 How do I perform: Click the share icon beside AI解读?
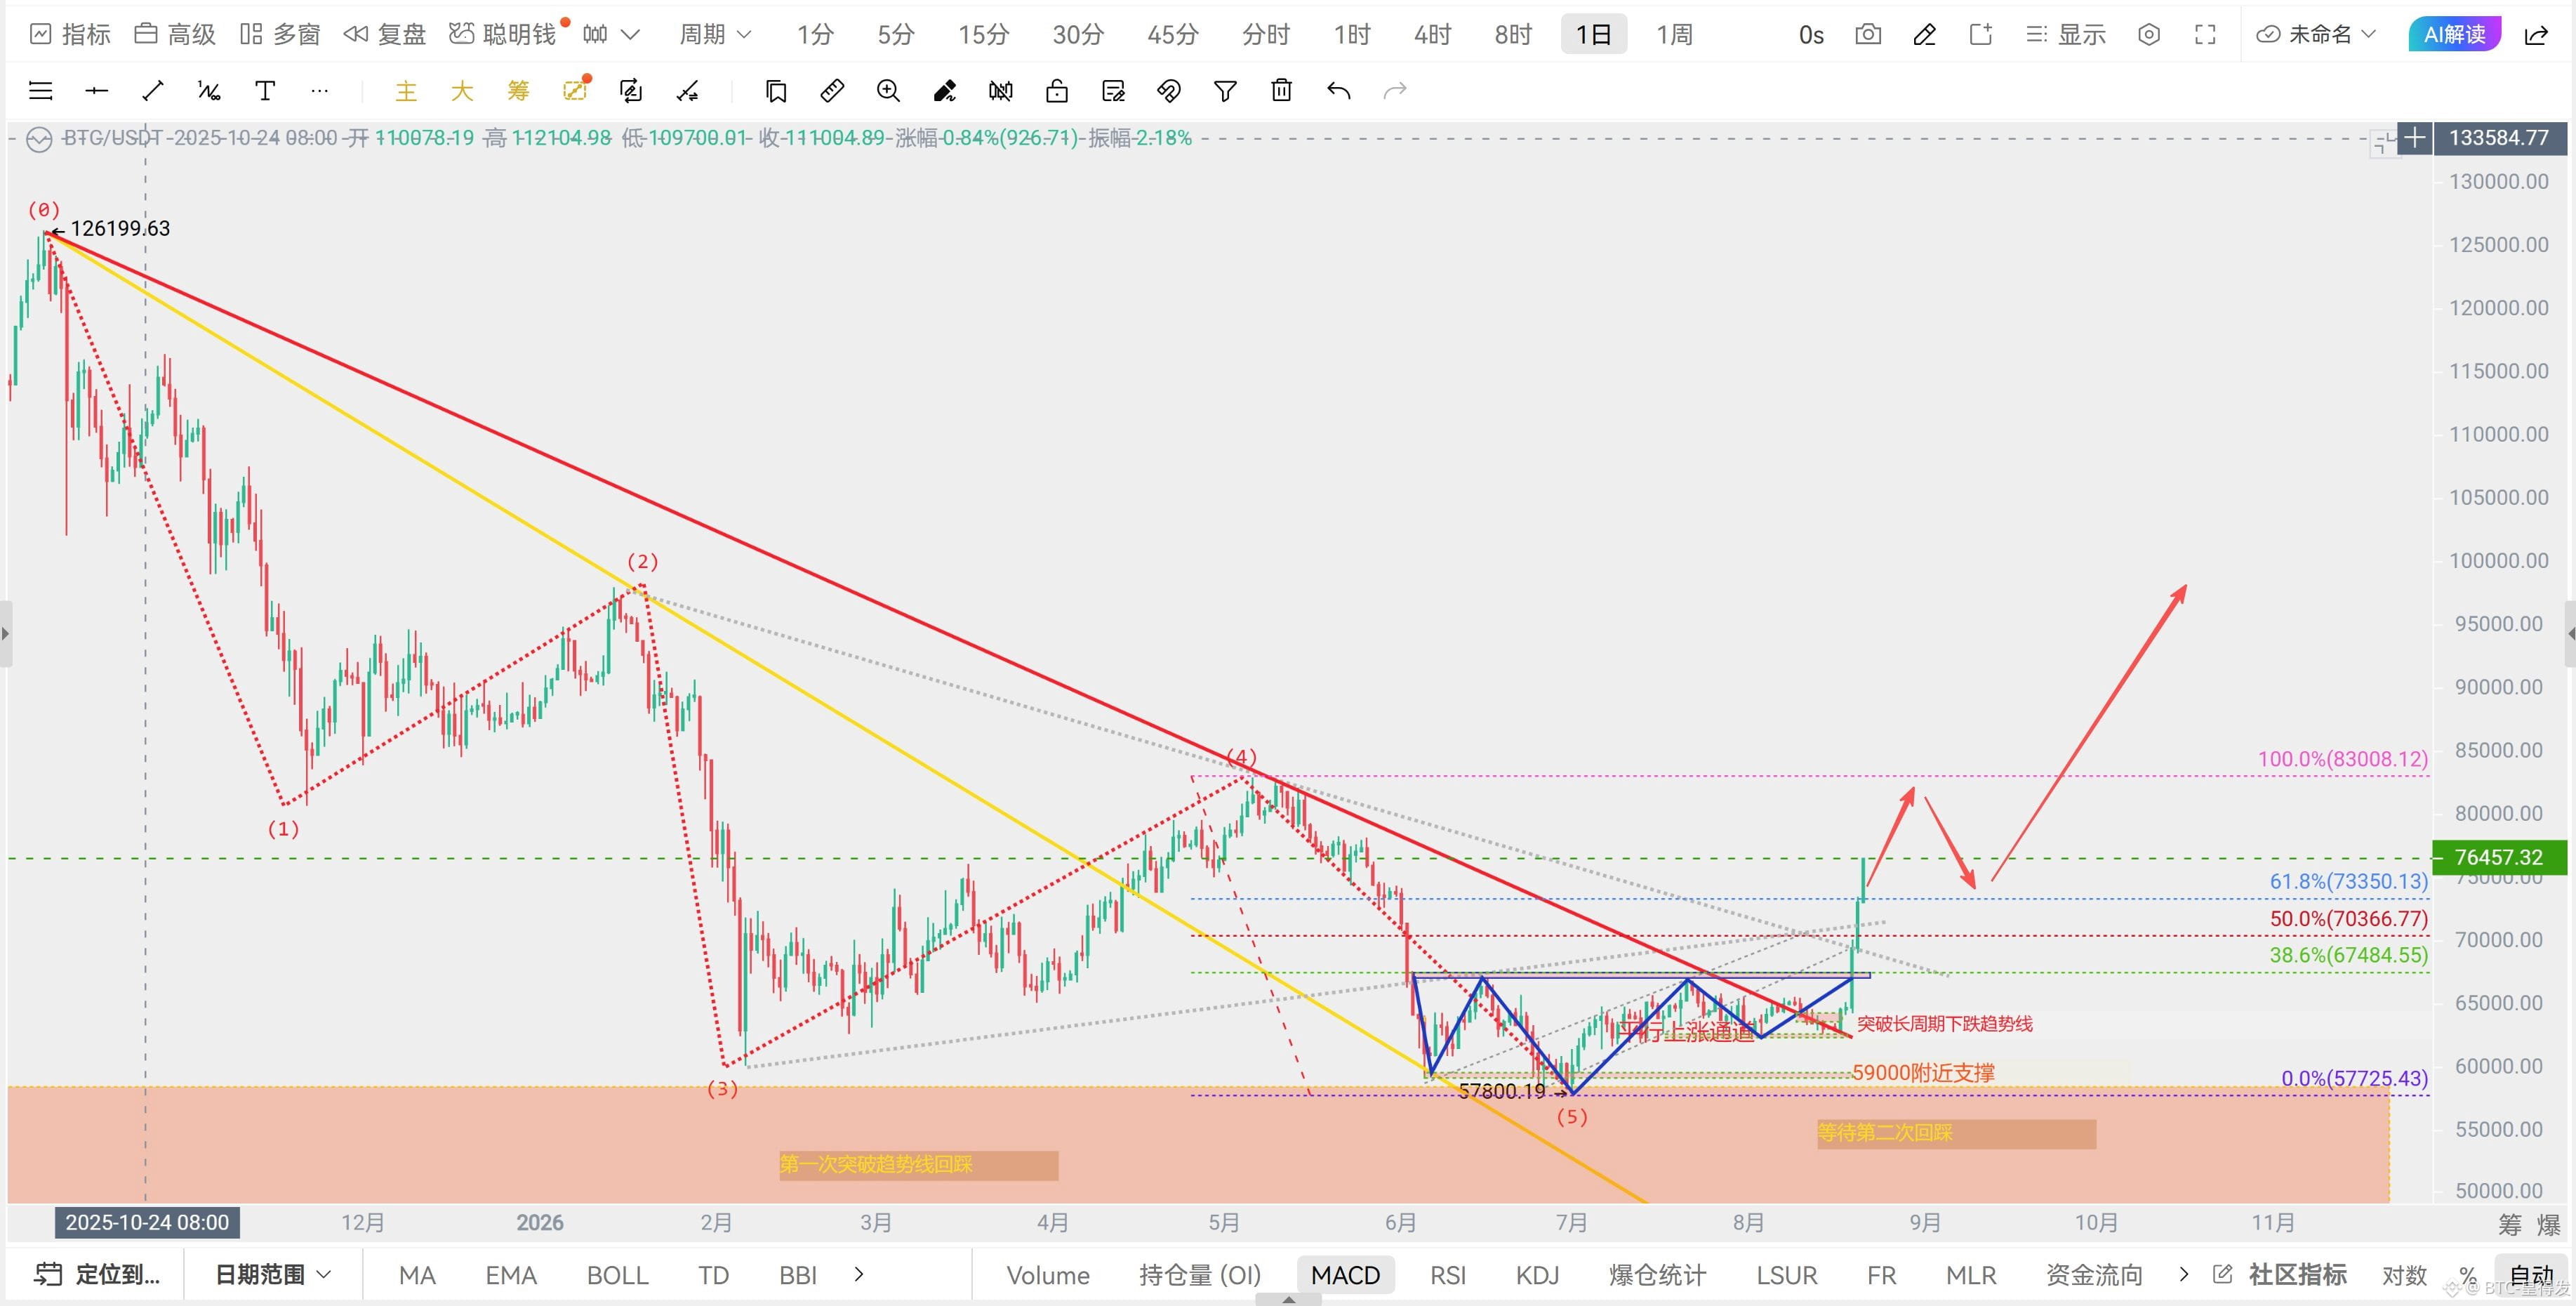tap(2537, 35)
